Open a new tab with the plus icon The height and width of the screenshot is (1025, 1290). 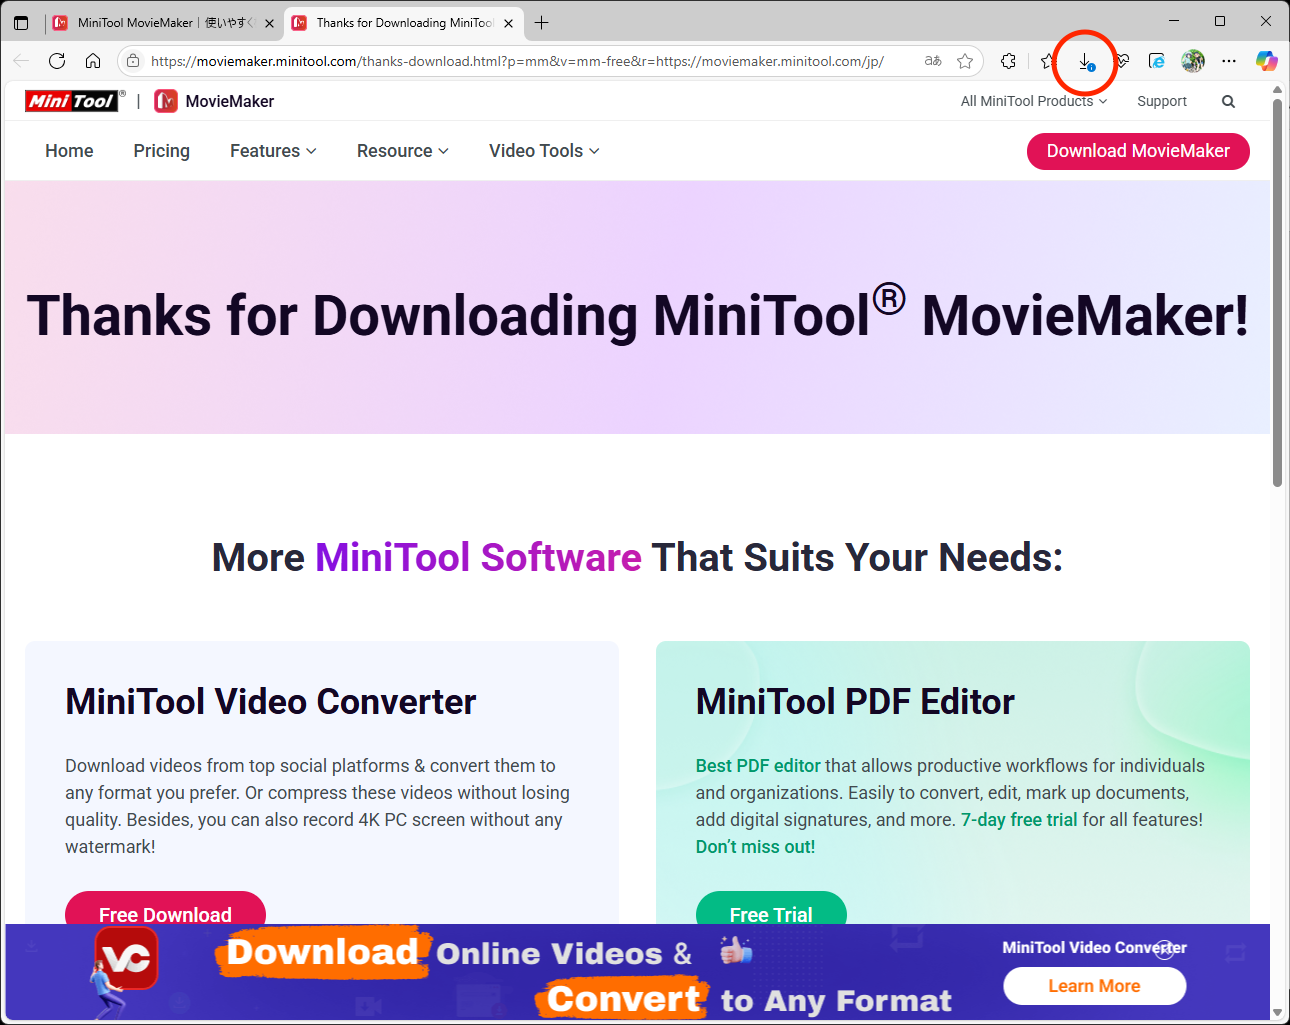point(542,22)
